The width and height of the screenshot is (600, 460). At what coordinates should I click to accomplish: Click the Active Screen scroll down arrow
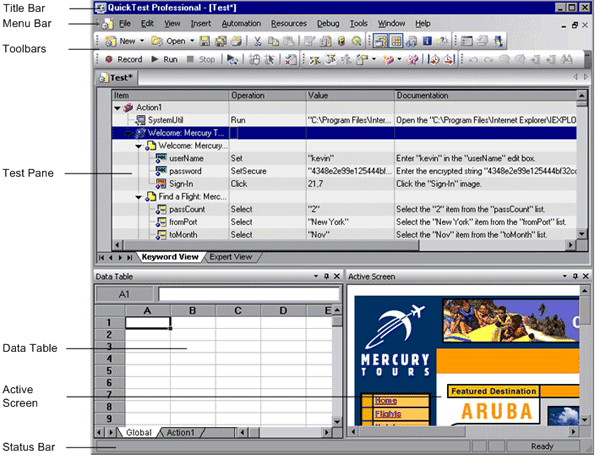coord(584,420)
